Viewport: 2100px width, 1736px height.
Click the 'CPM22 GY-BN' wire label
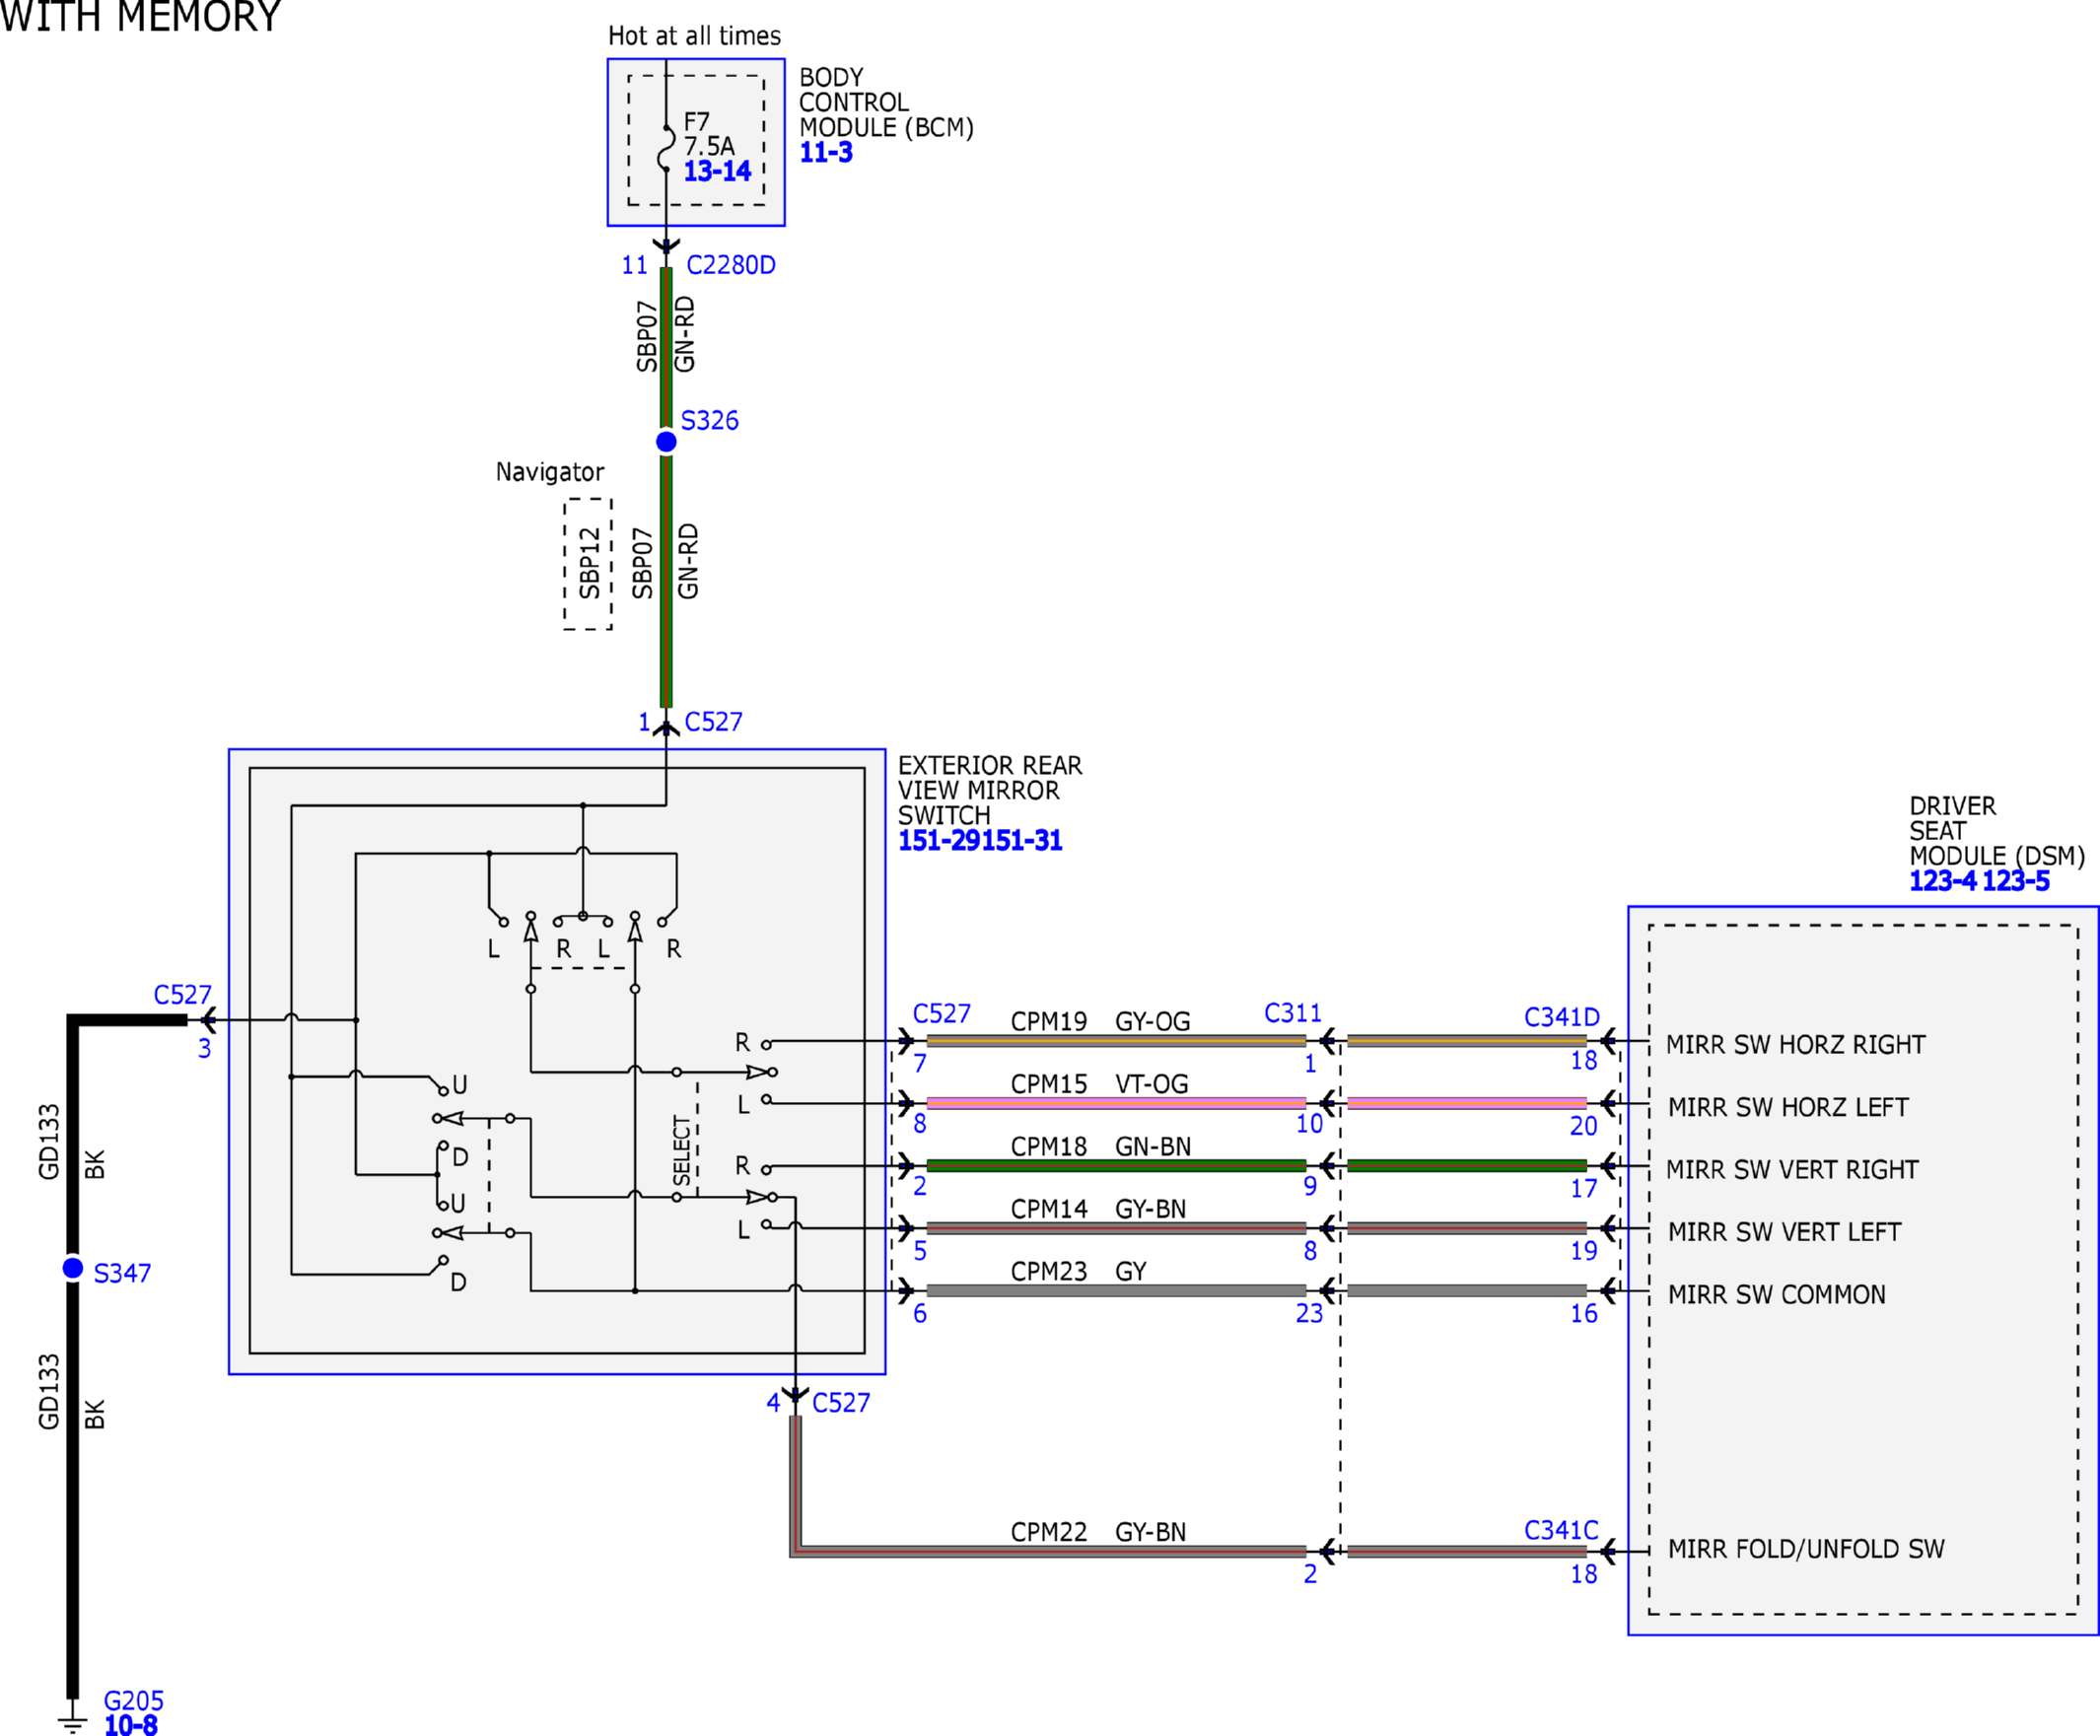(1099, 1532)
